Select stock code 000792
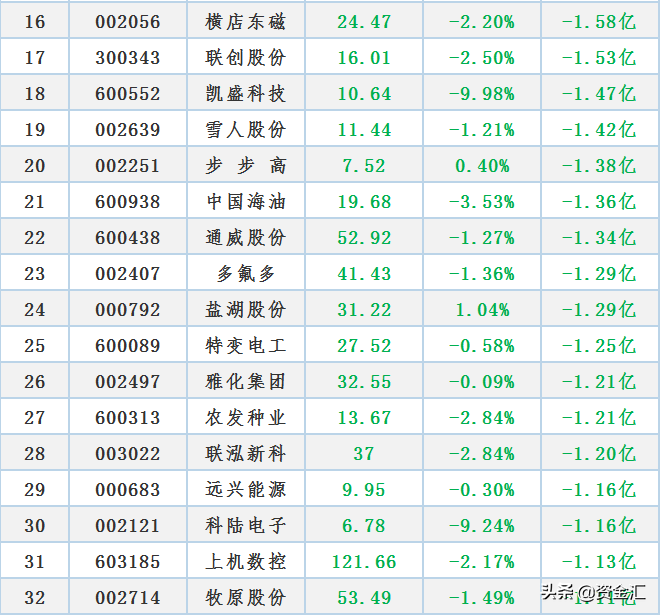Screen dimensions: 660x615 (128, 310)
